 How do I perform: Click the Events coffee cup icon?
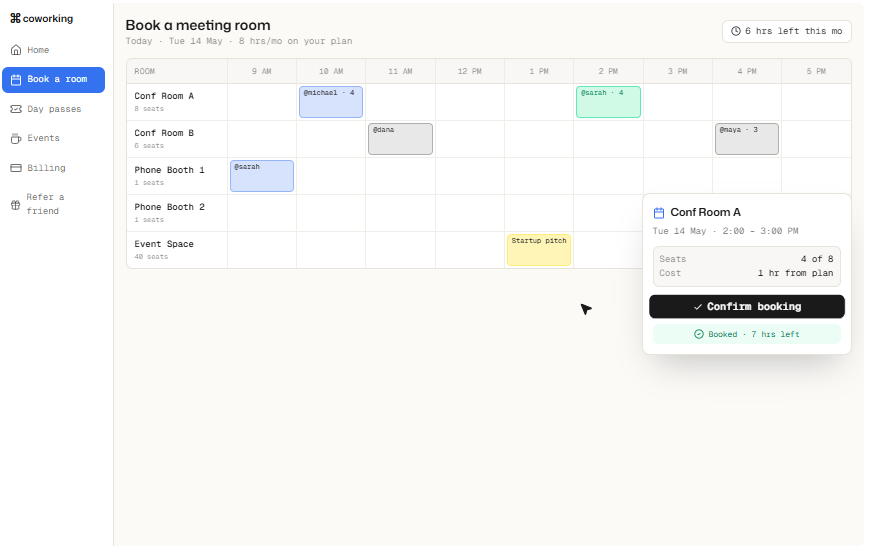coord(16,139)
